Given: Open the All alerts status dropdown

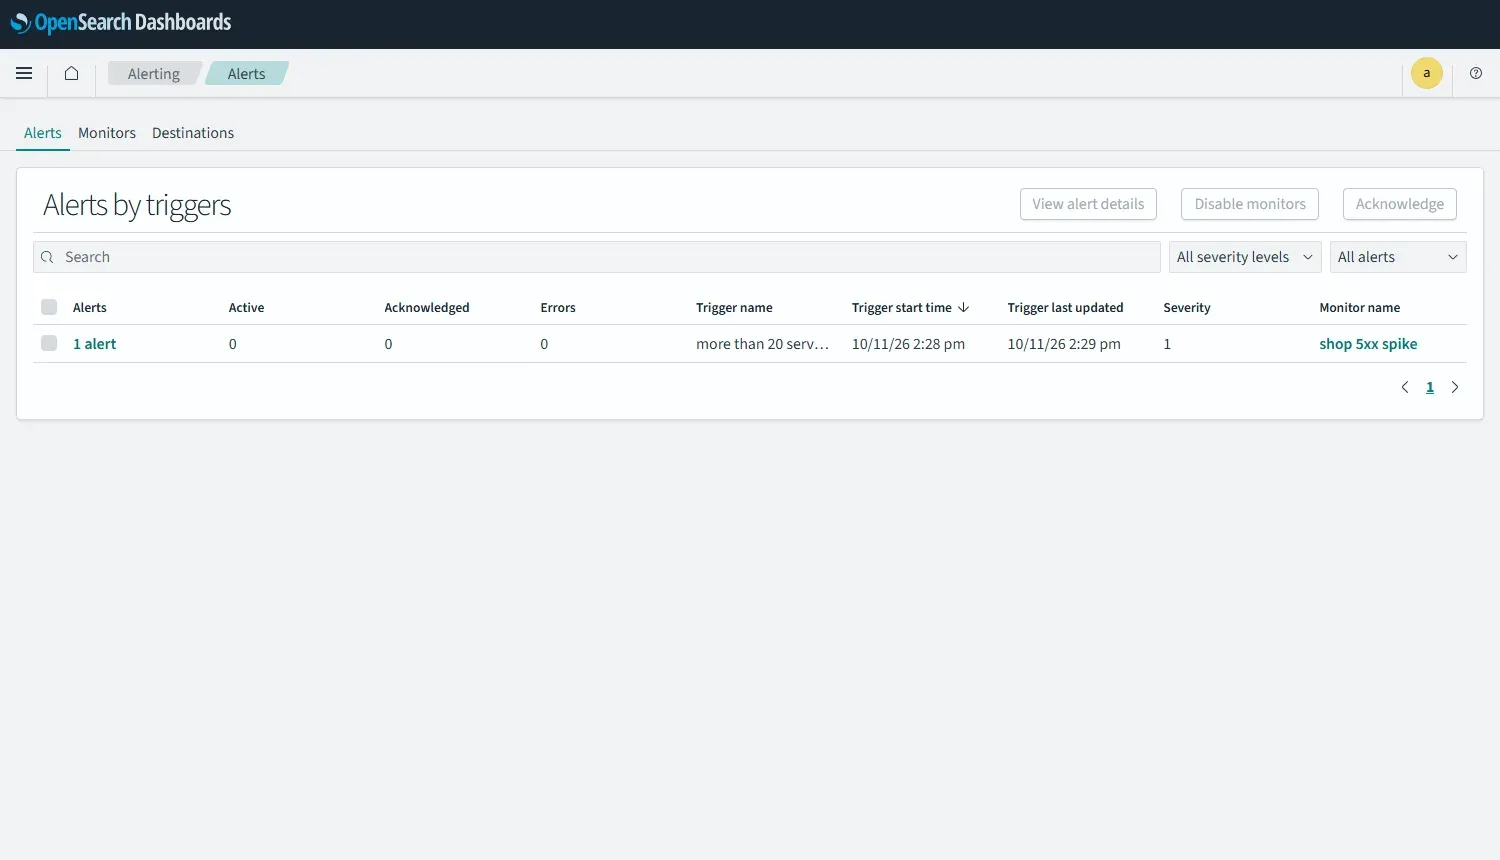Looking at the screenshot, I should [x=1398, y=257].
